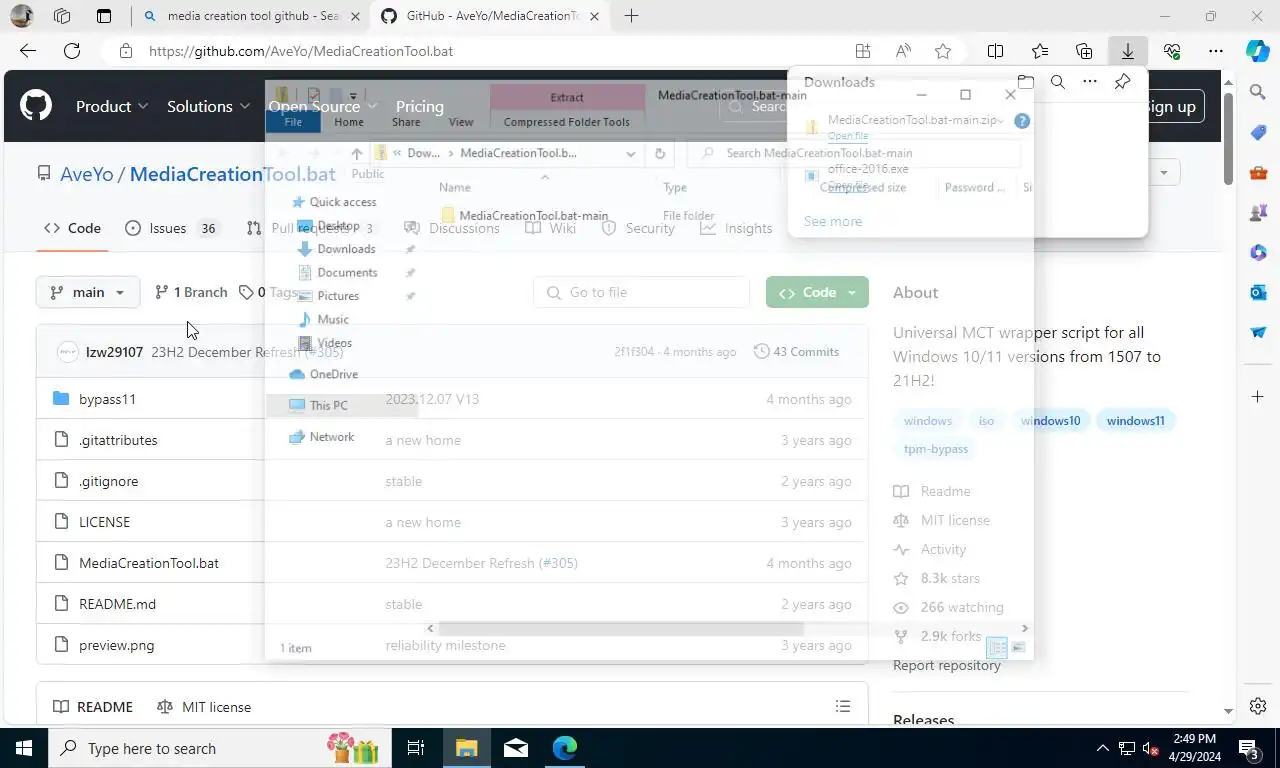The image size is (1280, 768).
Task: Pin the Downloads popup
Action: (1122, 82)
